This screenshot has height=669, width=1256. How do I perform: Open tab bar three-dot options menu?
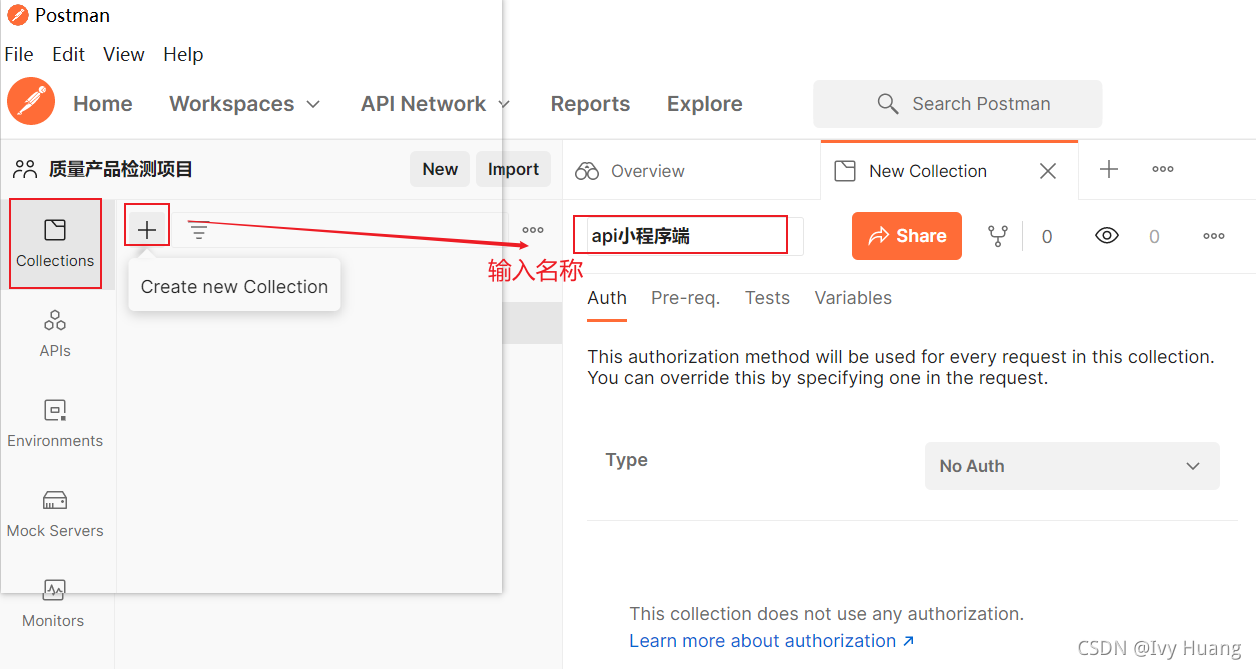(x=1163, y=170)
